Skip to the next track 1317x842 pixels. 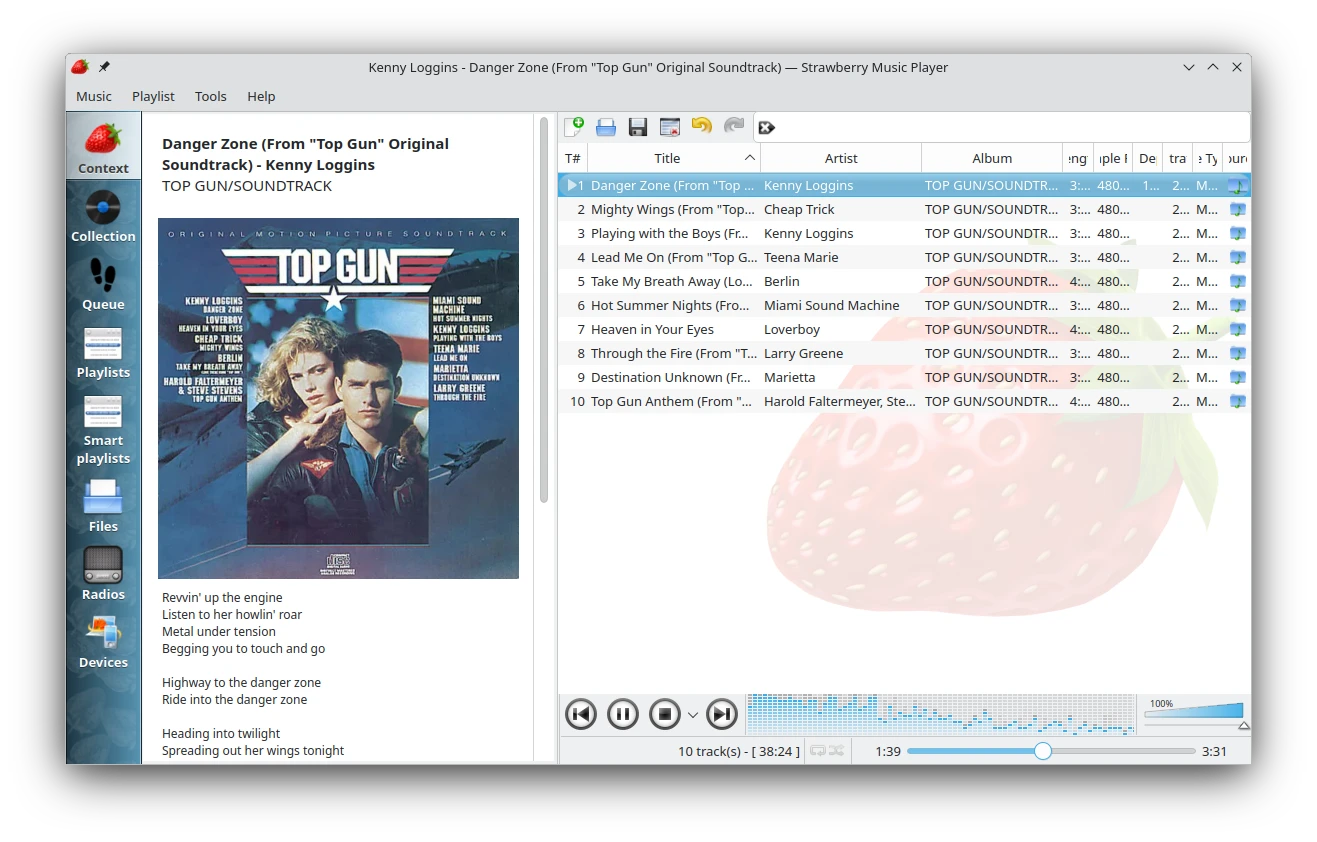722,714
